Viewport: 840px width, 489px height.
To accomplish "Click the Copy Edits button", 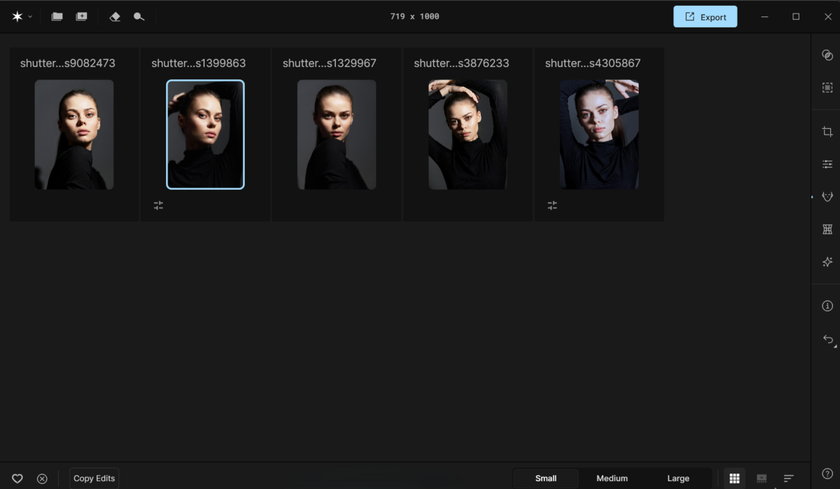I will pyautogui.click(x=94, y=478).
